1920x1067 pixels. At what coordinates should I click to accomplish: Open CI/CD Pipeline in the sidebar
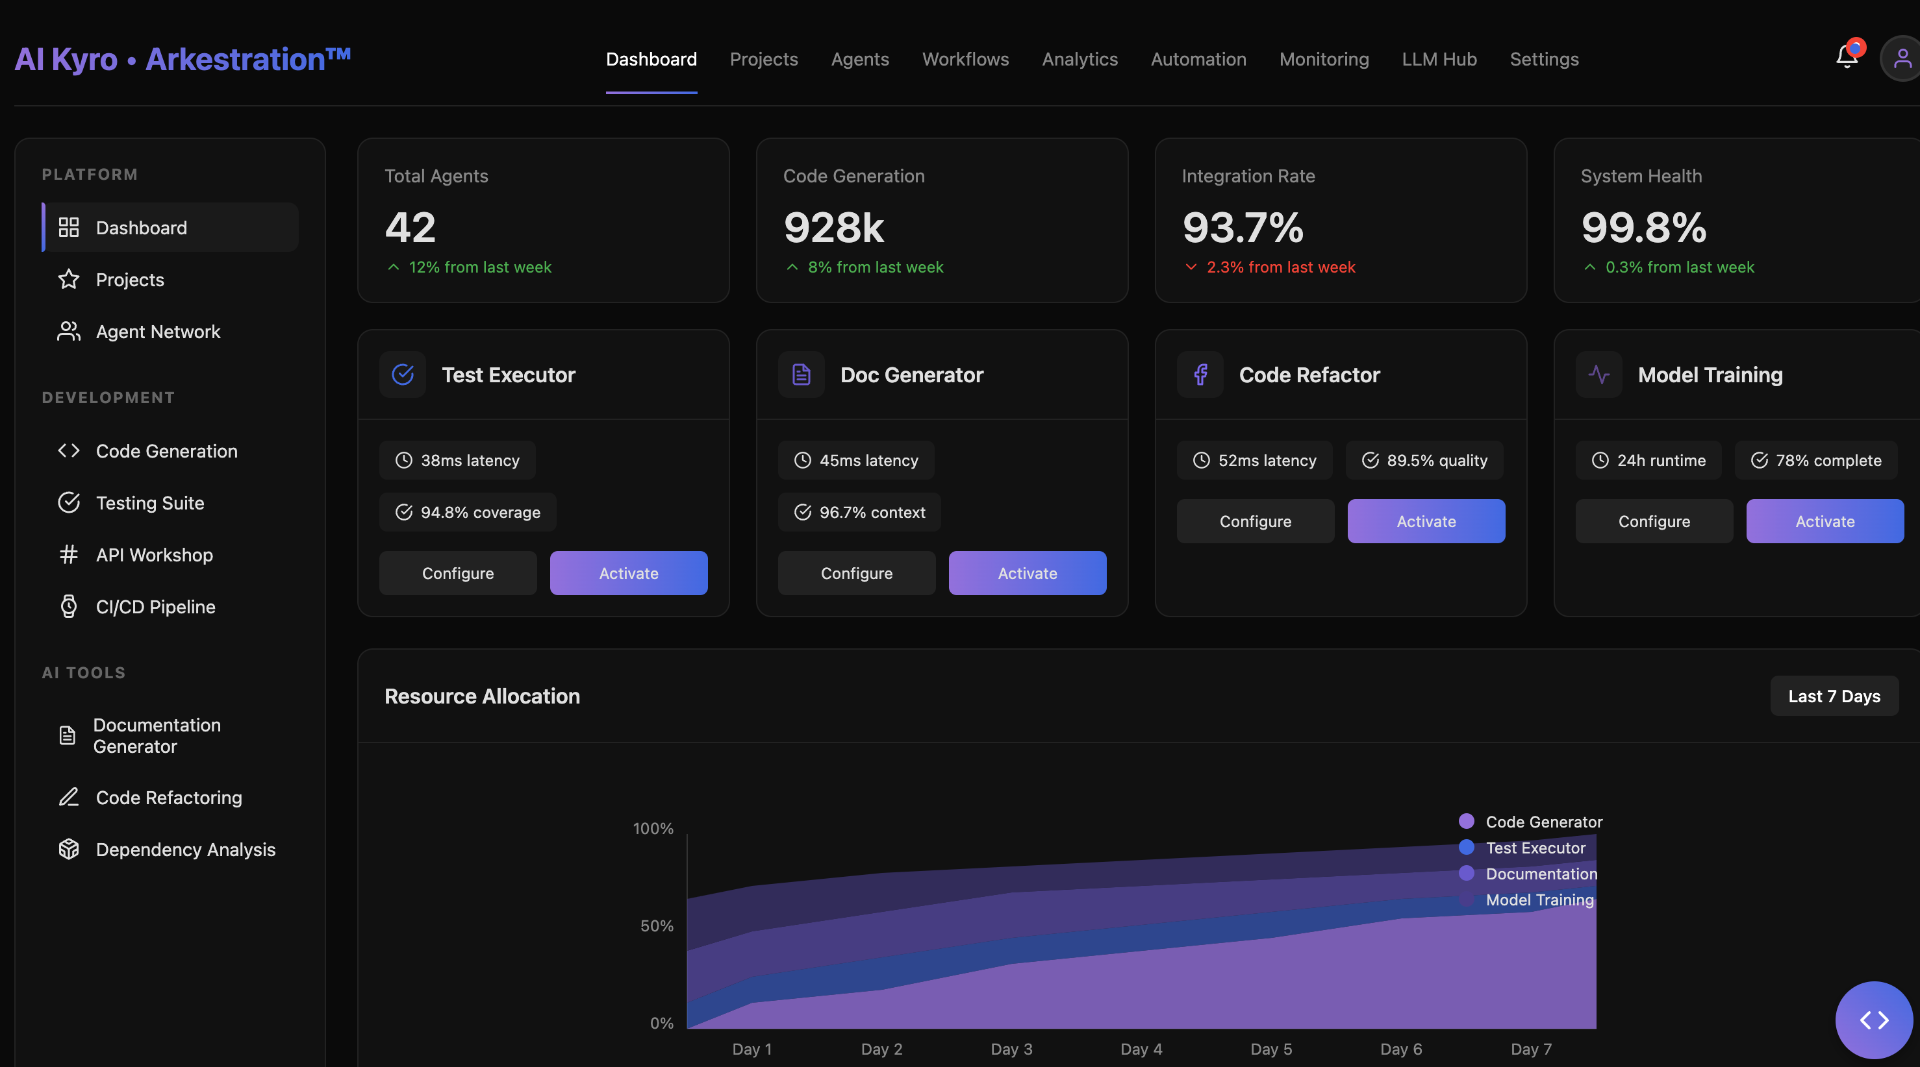tap(155, 607)
